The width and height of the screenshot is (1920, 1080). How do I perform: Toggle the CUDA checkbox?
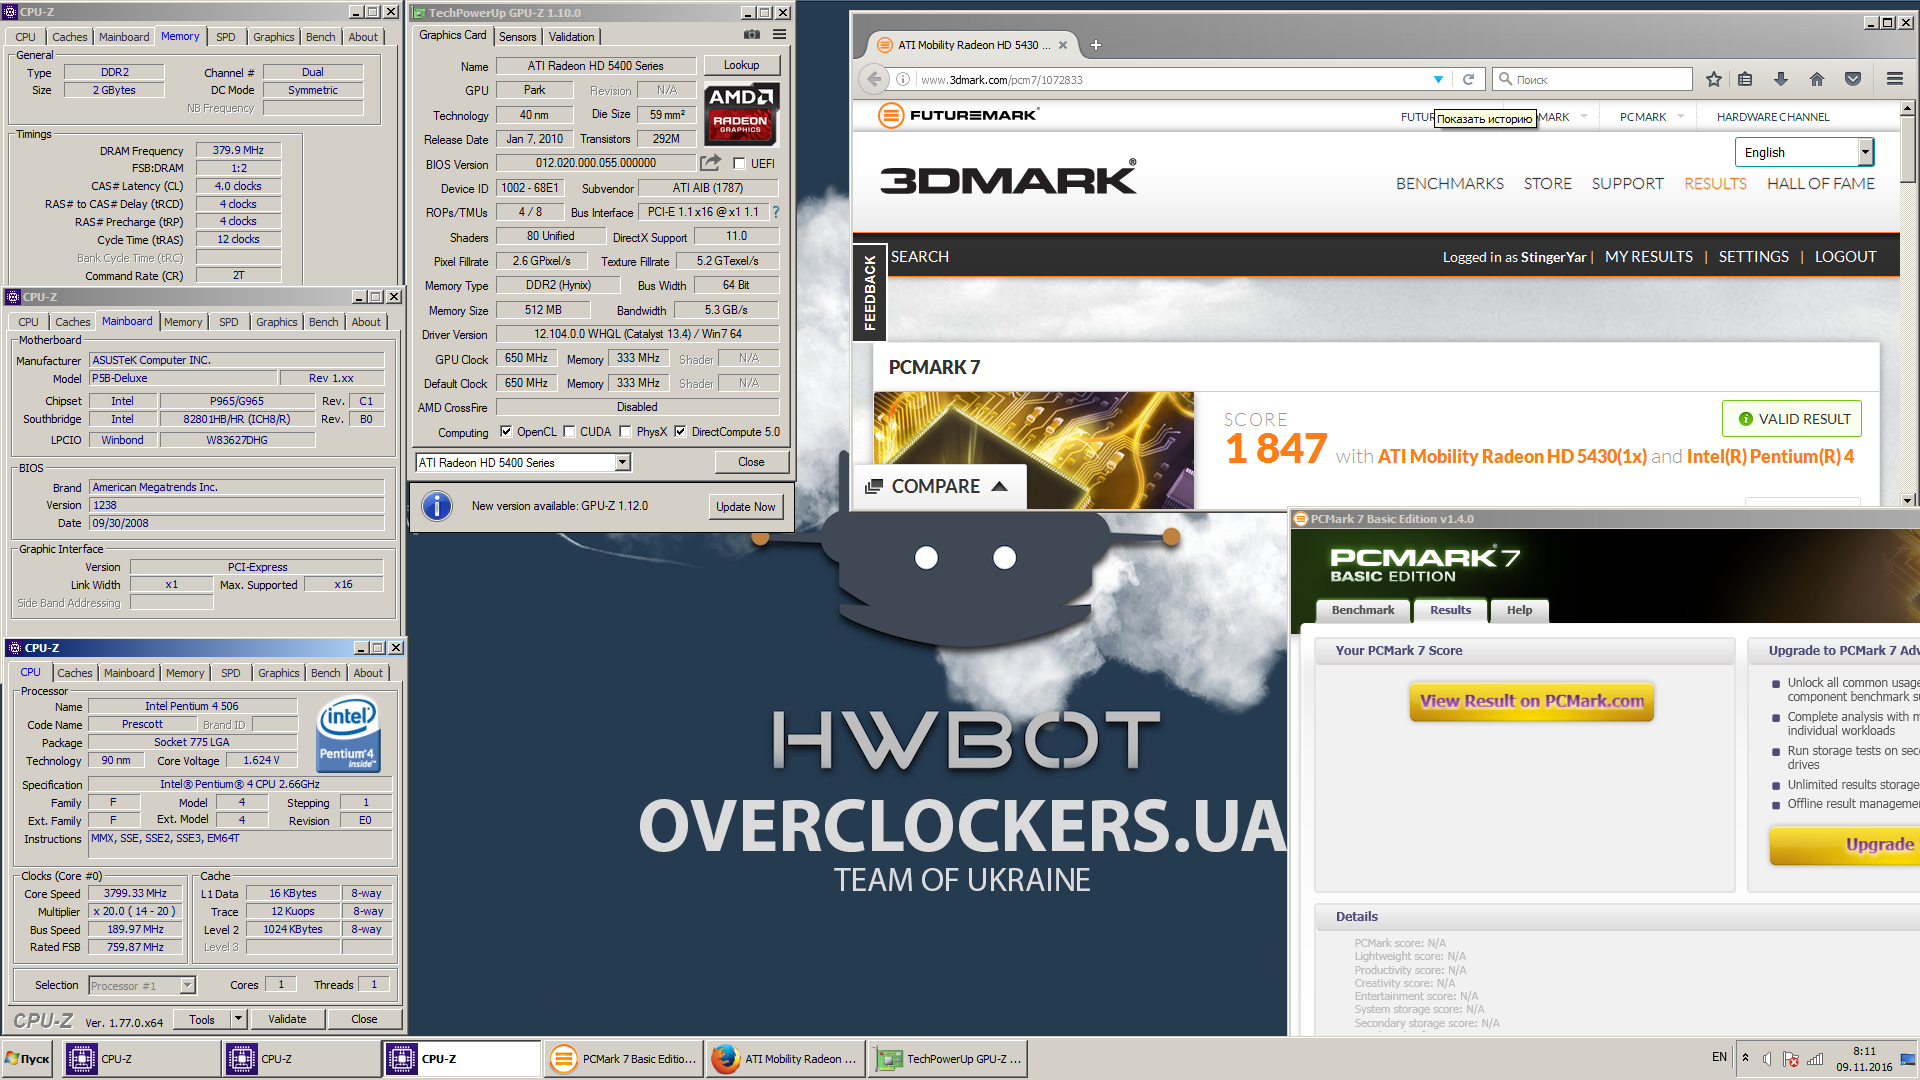(569, 432)
